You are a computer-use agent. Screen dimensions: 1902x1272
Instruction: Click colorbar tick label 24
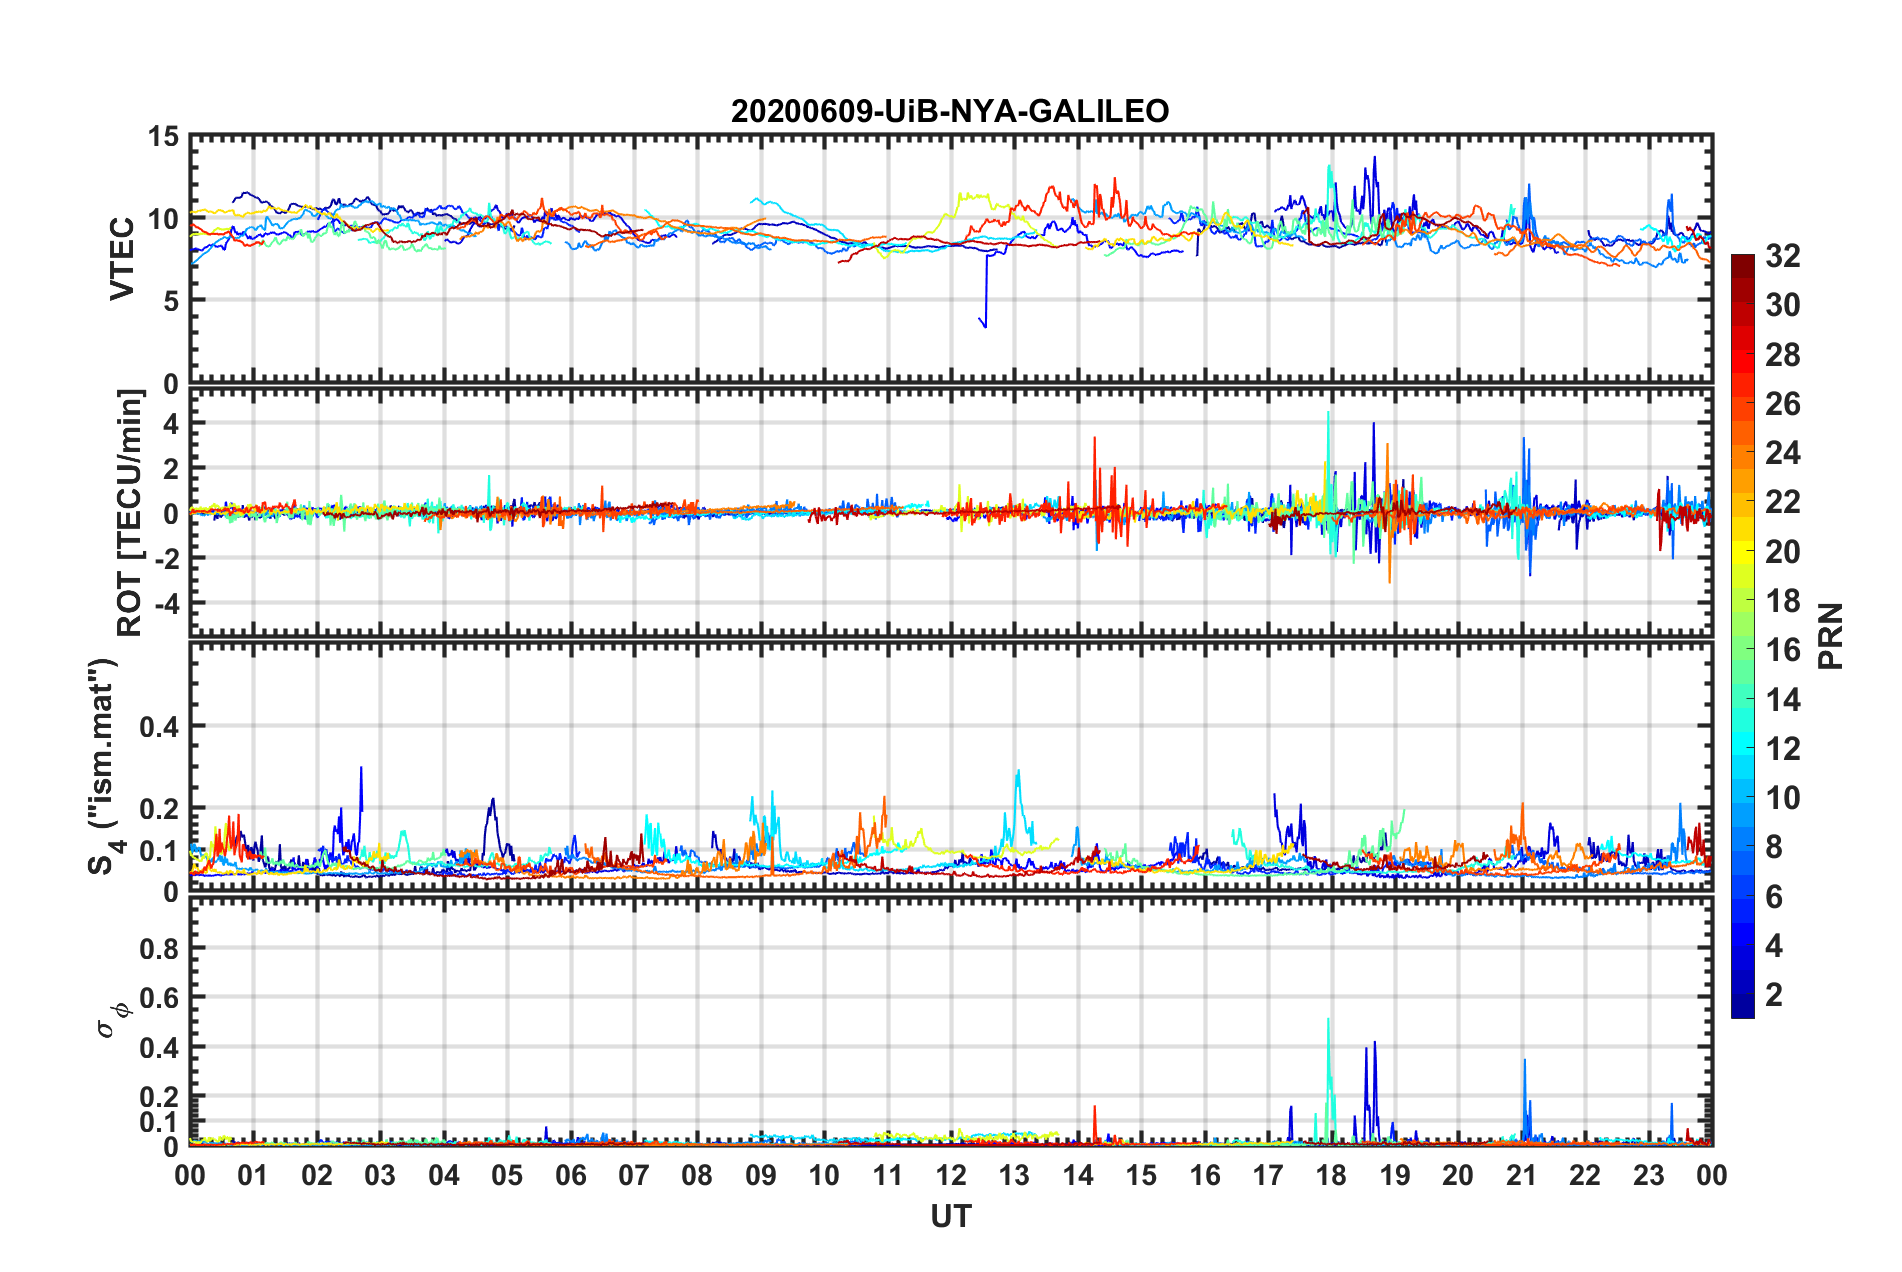tap(1782, 453)
